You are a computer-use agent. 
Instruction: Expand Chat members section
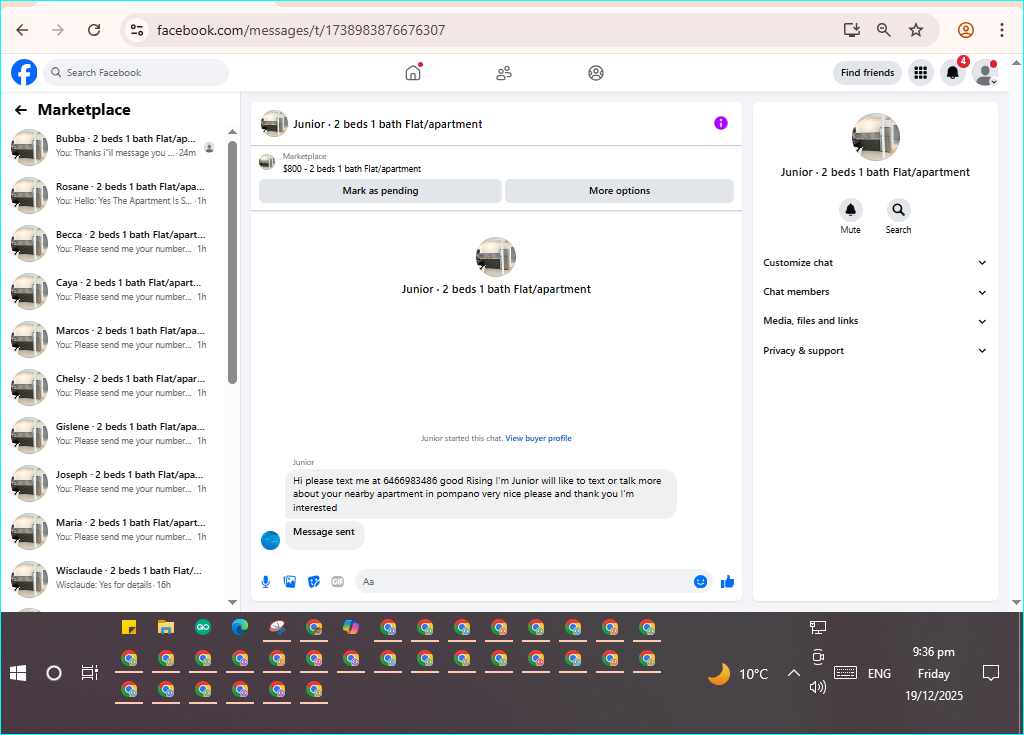point(875,292)
